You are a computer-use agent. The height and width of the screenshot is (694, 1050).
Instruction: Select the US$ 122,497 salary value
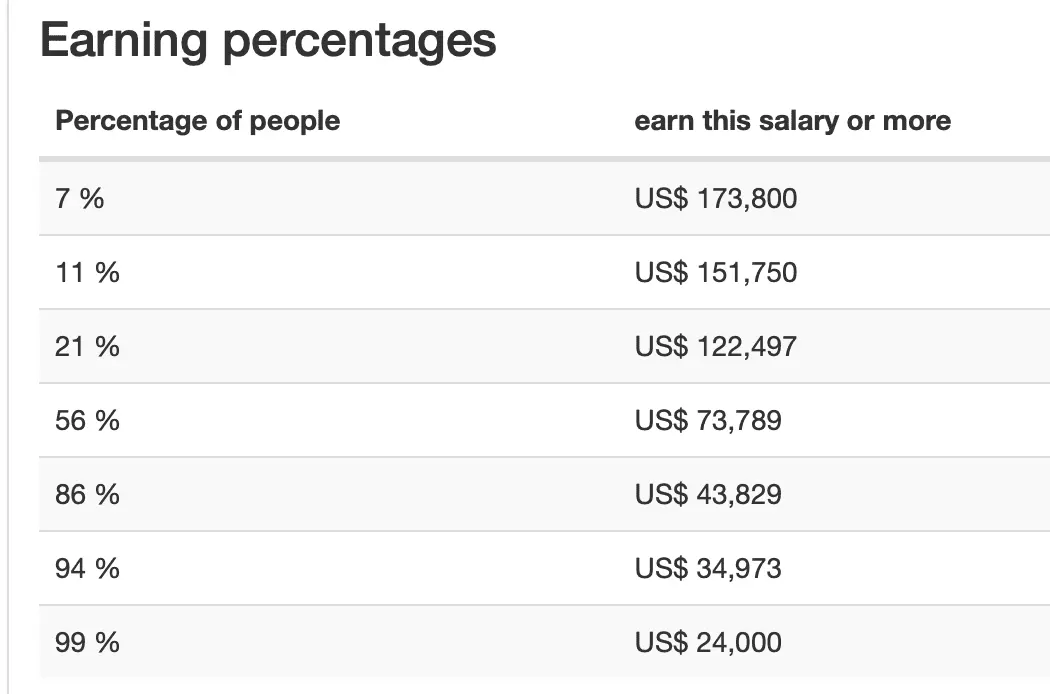click(x=716, y=346)
